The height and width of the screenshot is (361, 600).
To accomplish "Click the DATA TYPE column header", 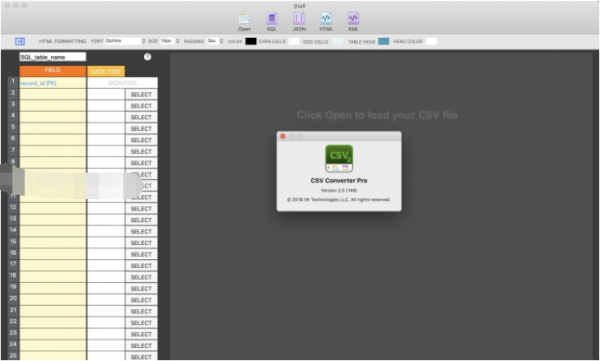I will coord(106,72).
